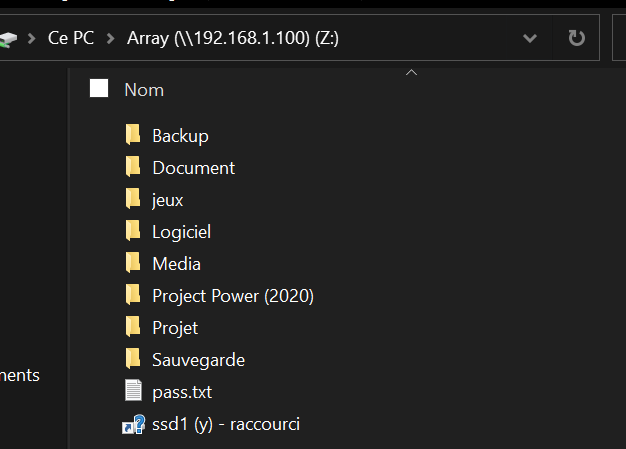This screenshot has height=449, width=626.
Task: Sort files by the Nom column header
Action: pyautogui.click(x=144, y=90)
